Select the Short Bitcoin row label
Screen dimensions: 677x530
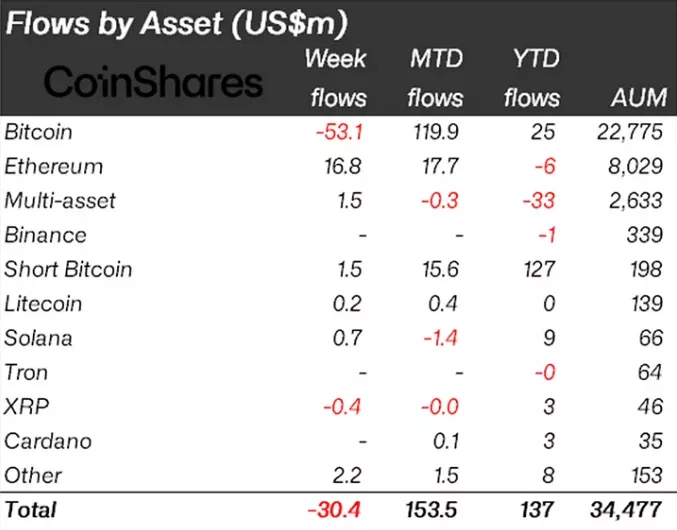coord(69,269)
